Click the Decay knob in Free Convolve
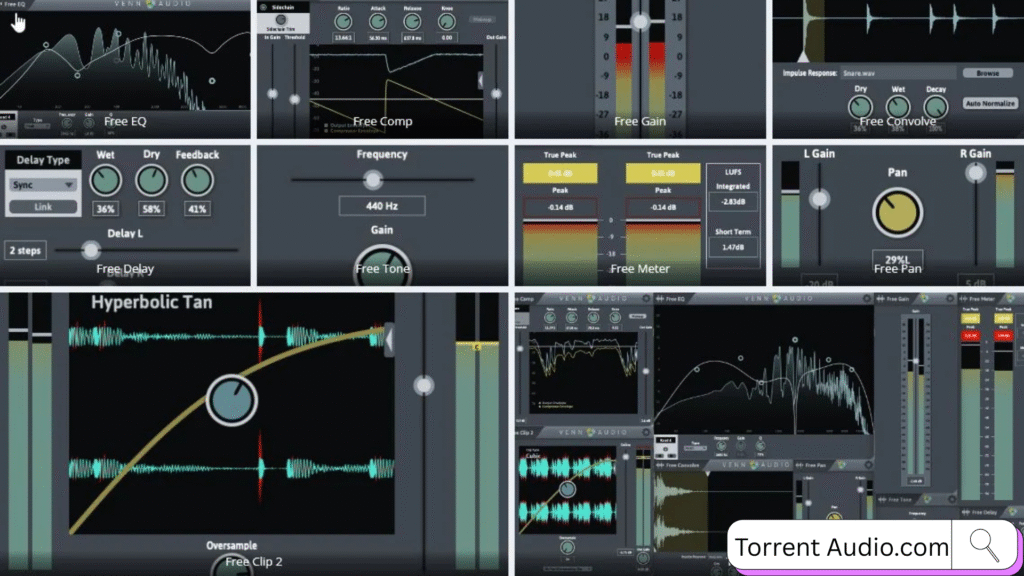 pos(935,106)
